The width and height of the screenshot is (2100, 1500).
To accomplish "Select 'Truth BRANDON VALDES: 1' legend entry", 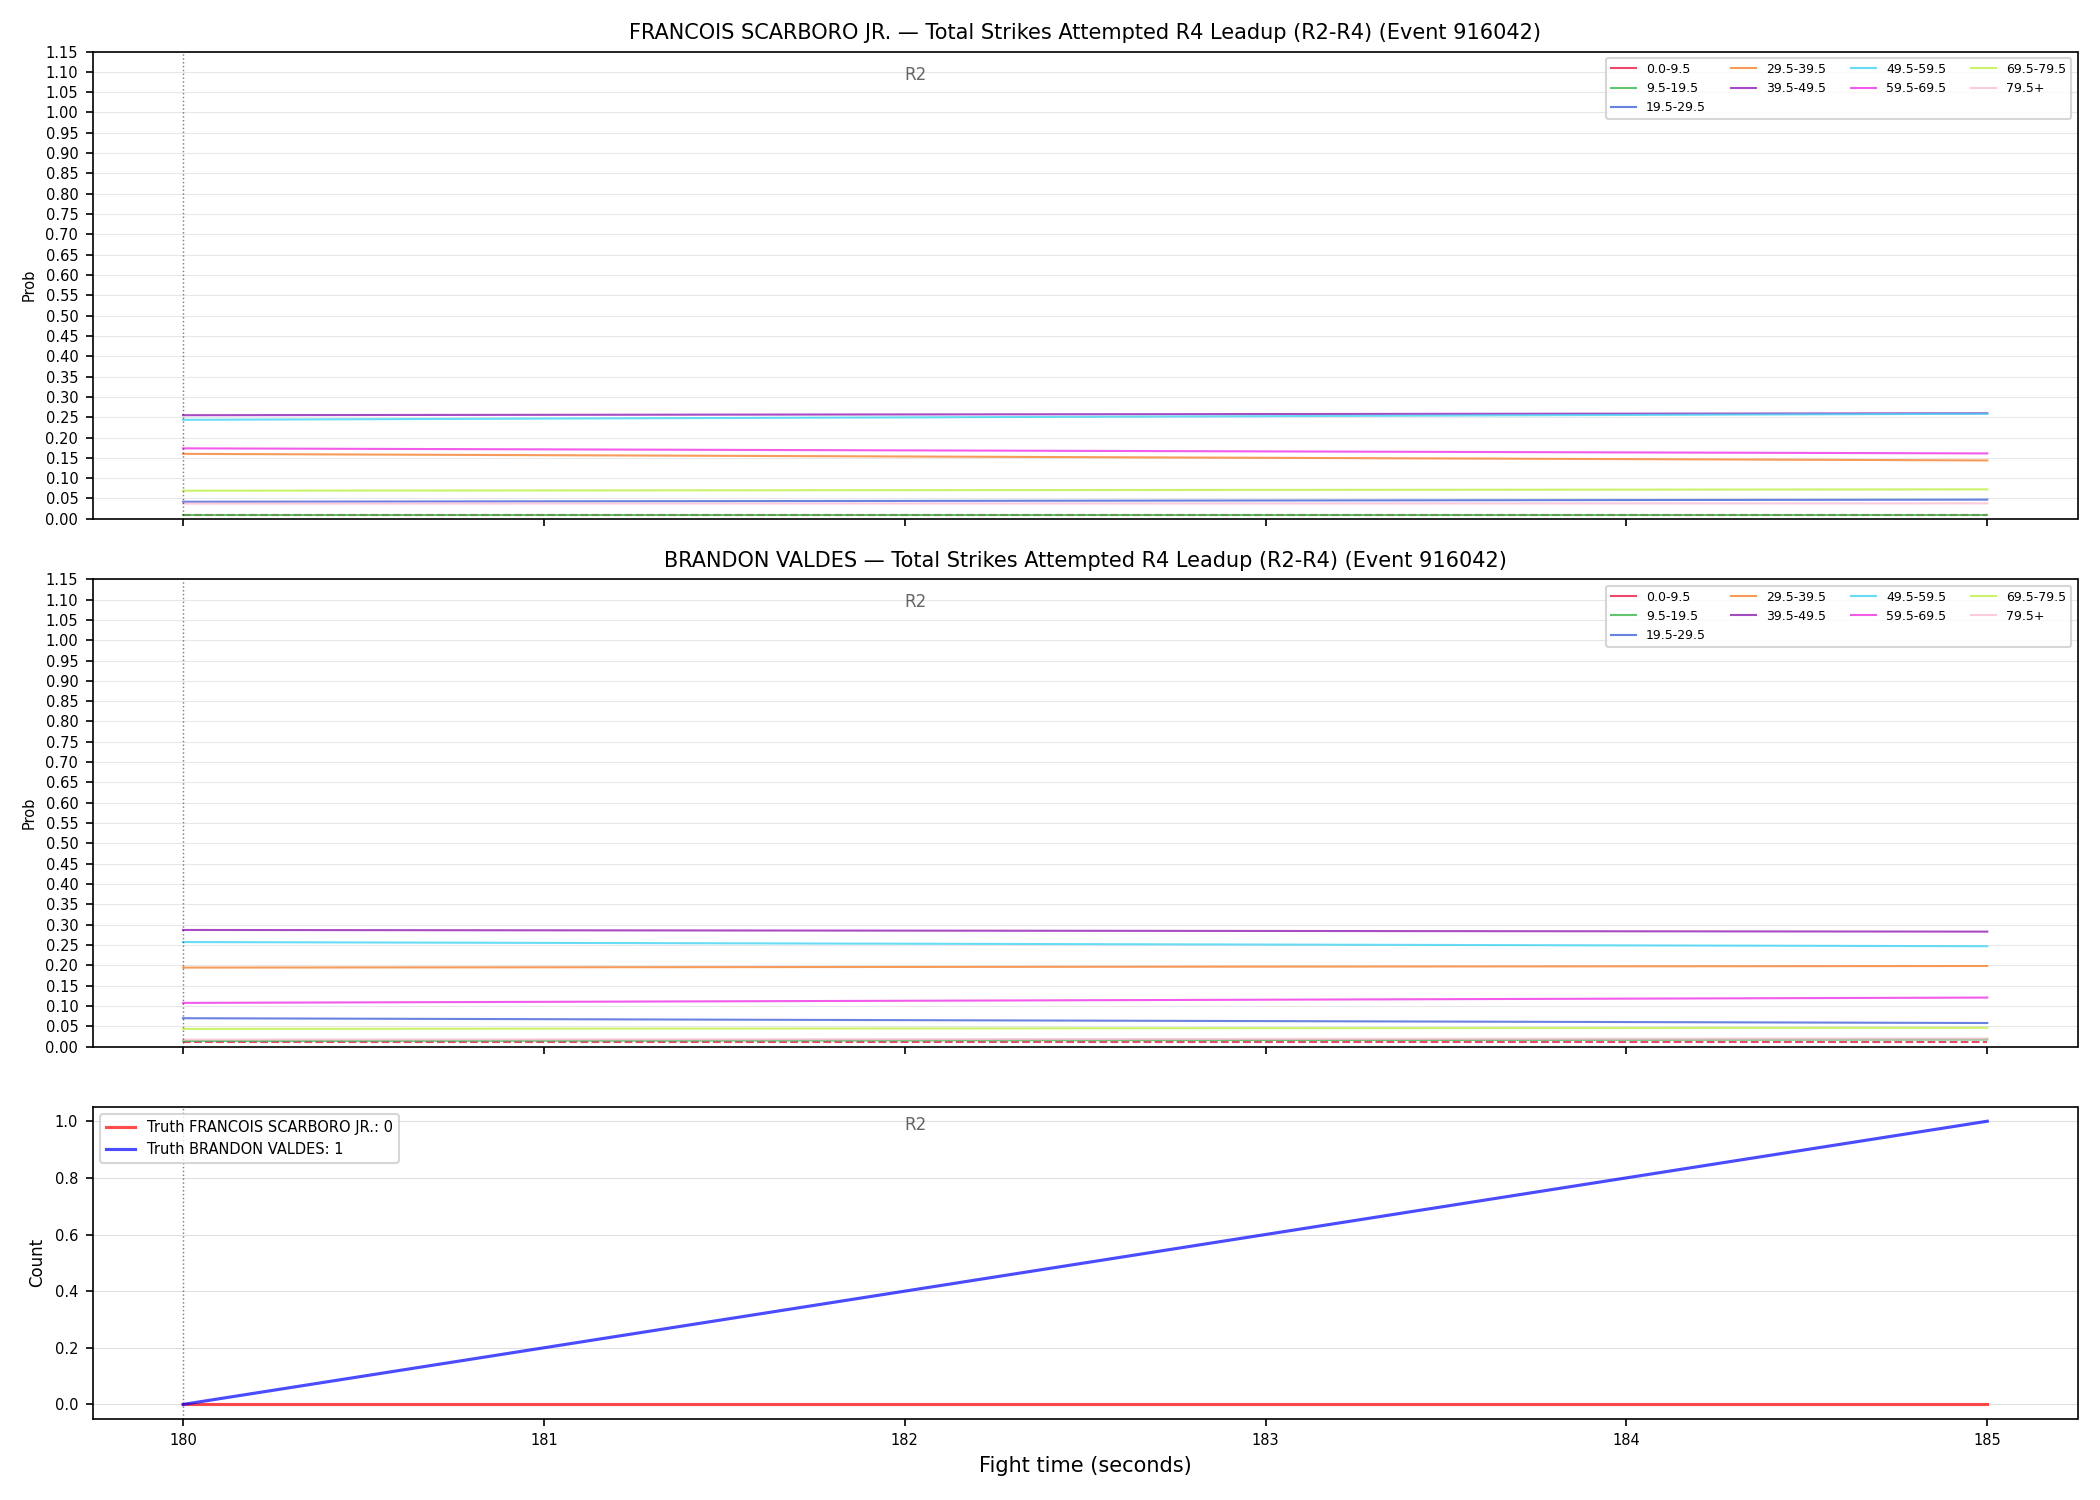I will 245,1149.
